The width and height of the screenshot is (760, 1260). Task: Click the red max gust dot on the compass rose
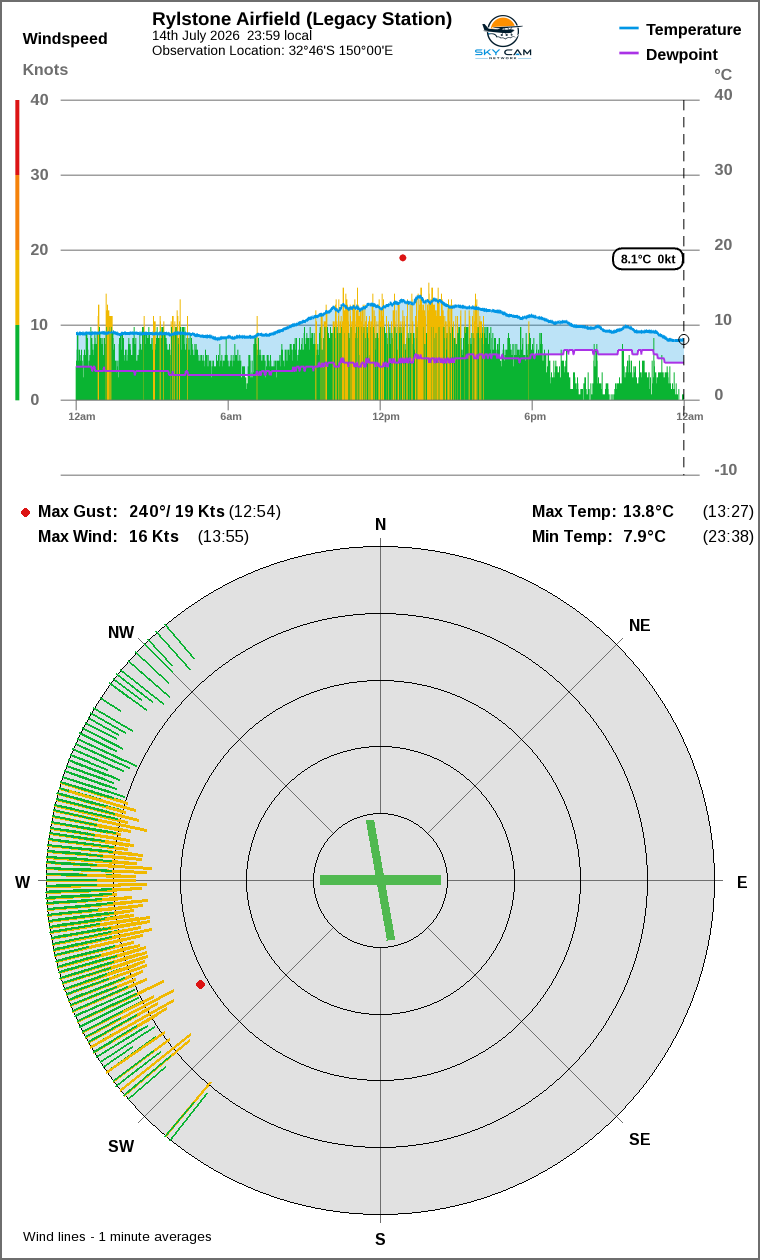(200, 985)
